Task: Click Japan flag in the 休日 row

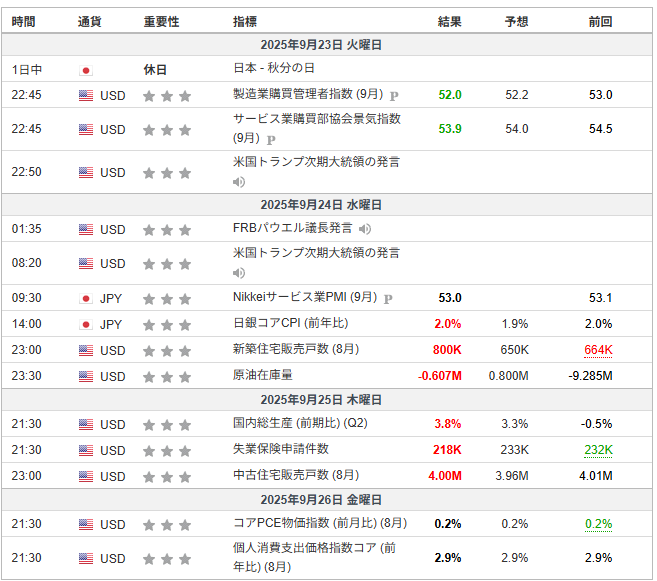Action: 86,70
